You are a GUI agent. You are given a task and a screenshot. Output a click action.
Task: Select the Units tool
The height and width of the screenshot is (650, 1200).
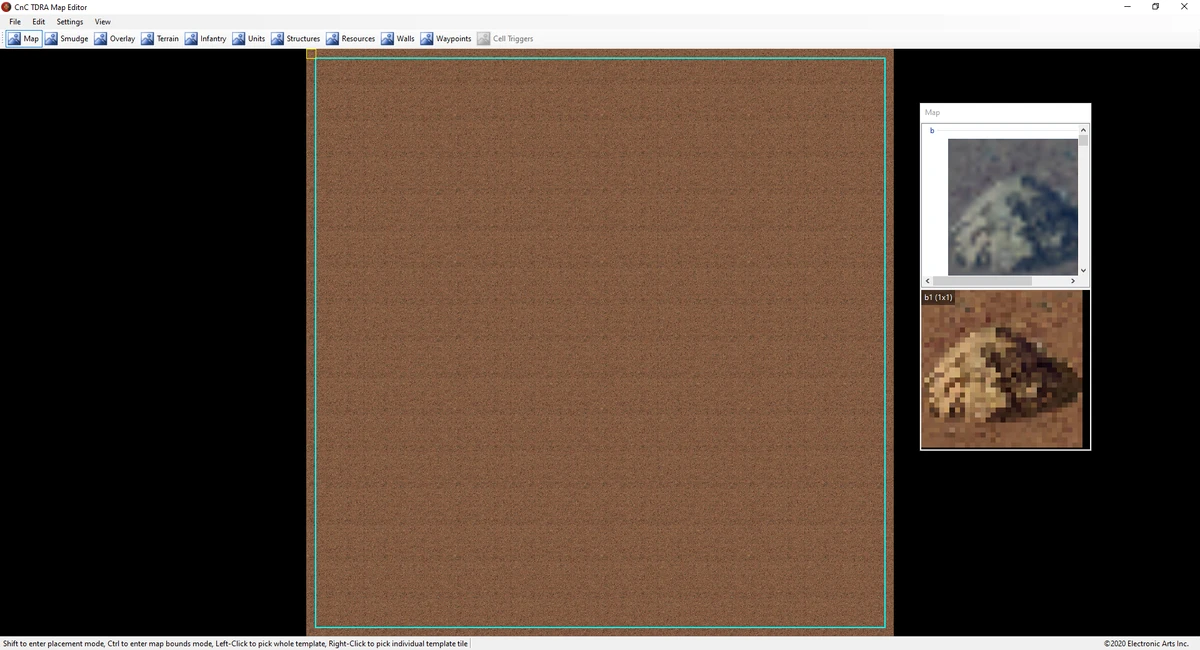point(249,38)
